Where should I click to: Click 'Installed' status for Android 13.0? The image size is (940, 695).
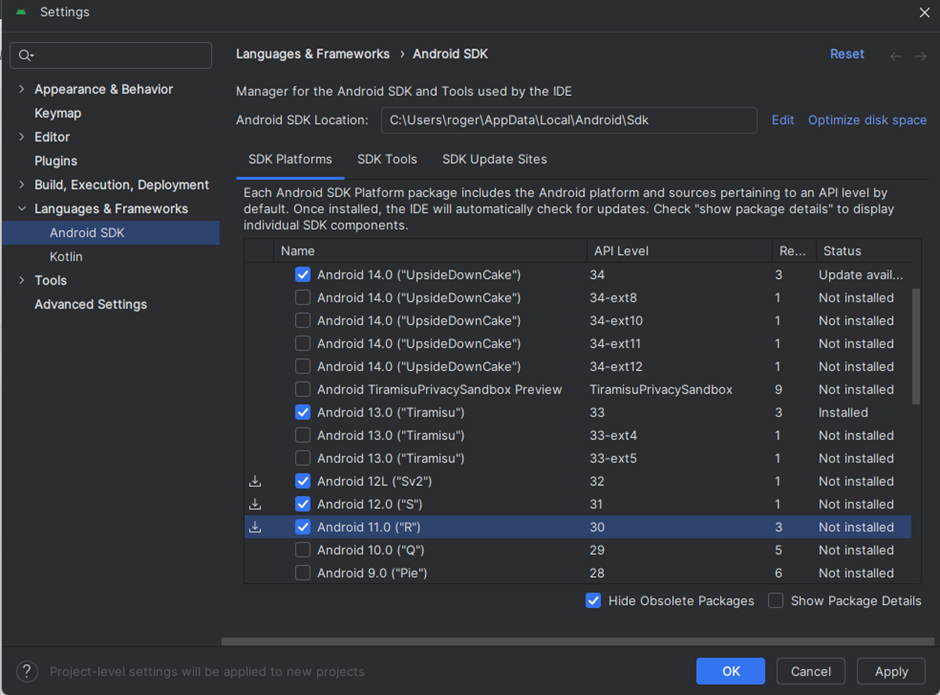[843, 413]
